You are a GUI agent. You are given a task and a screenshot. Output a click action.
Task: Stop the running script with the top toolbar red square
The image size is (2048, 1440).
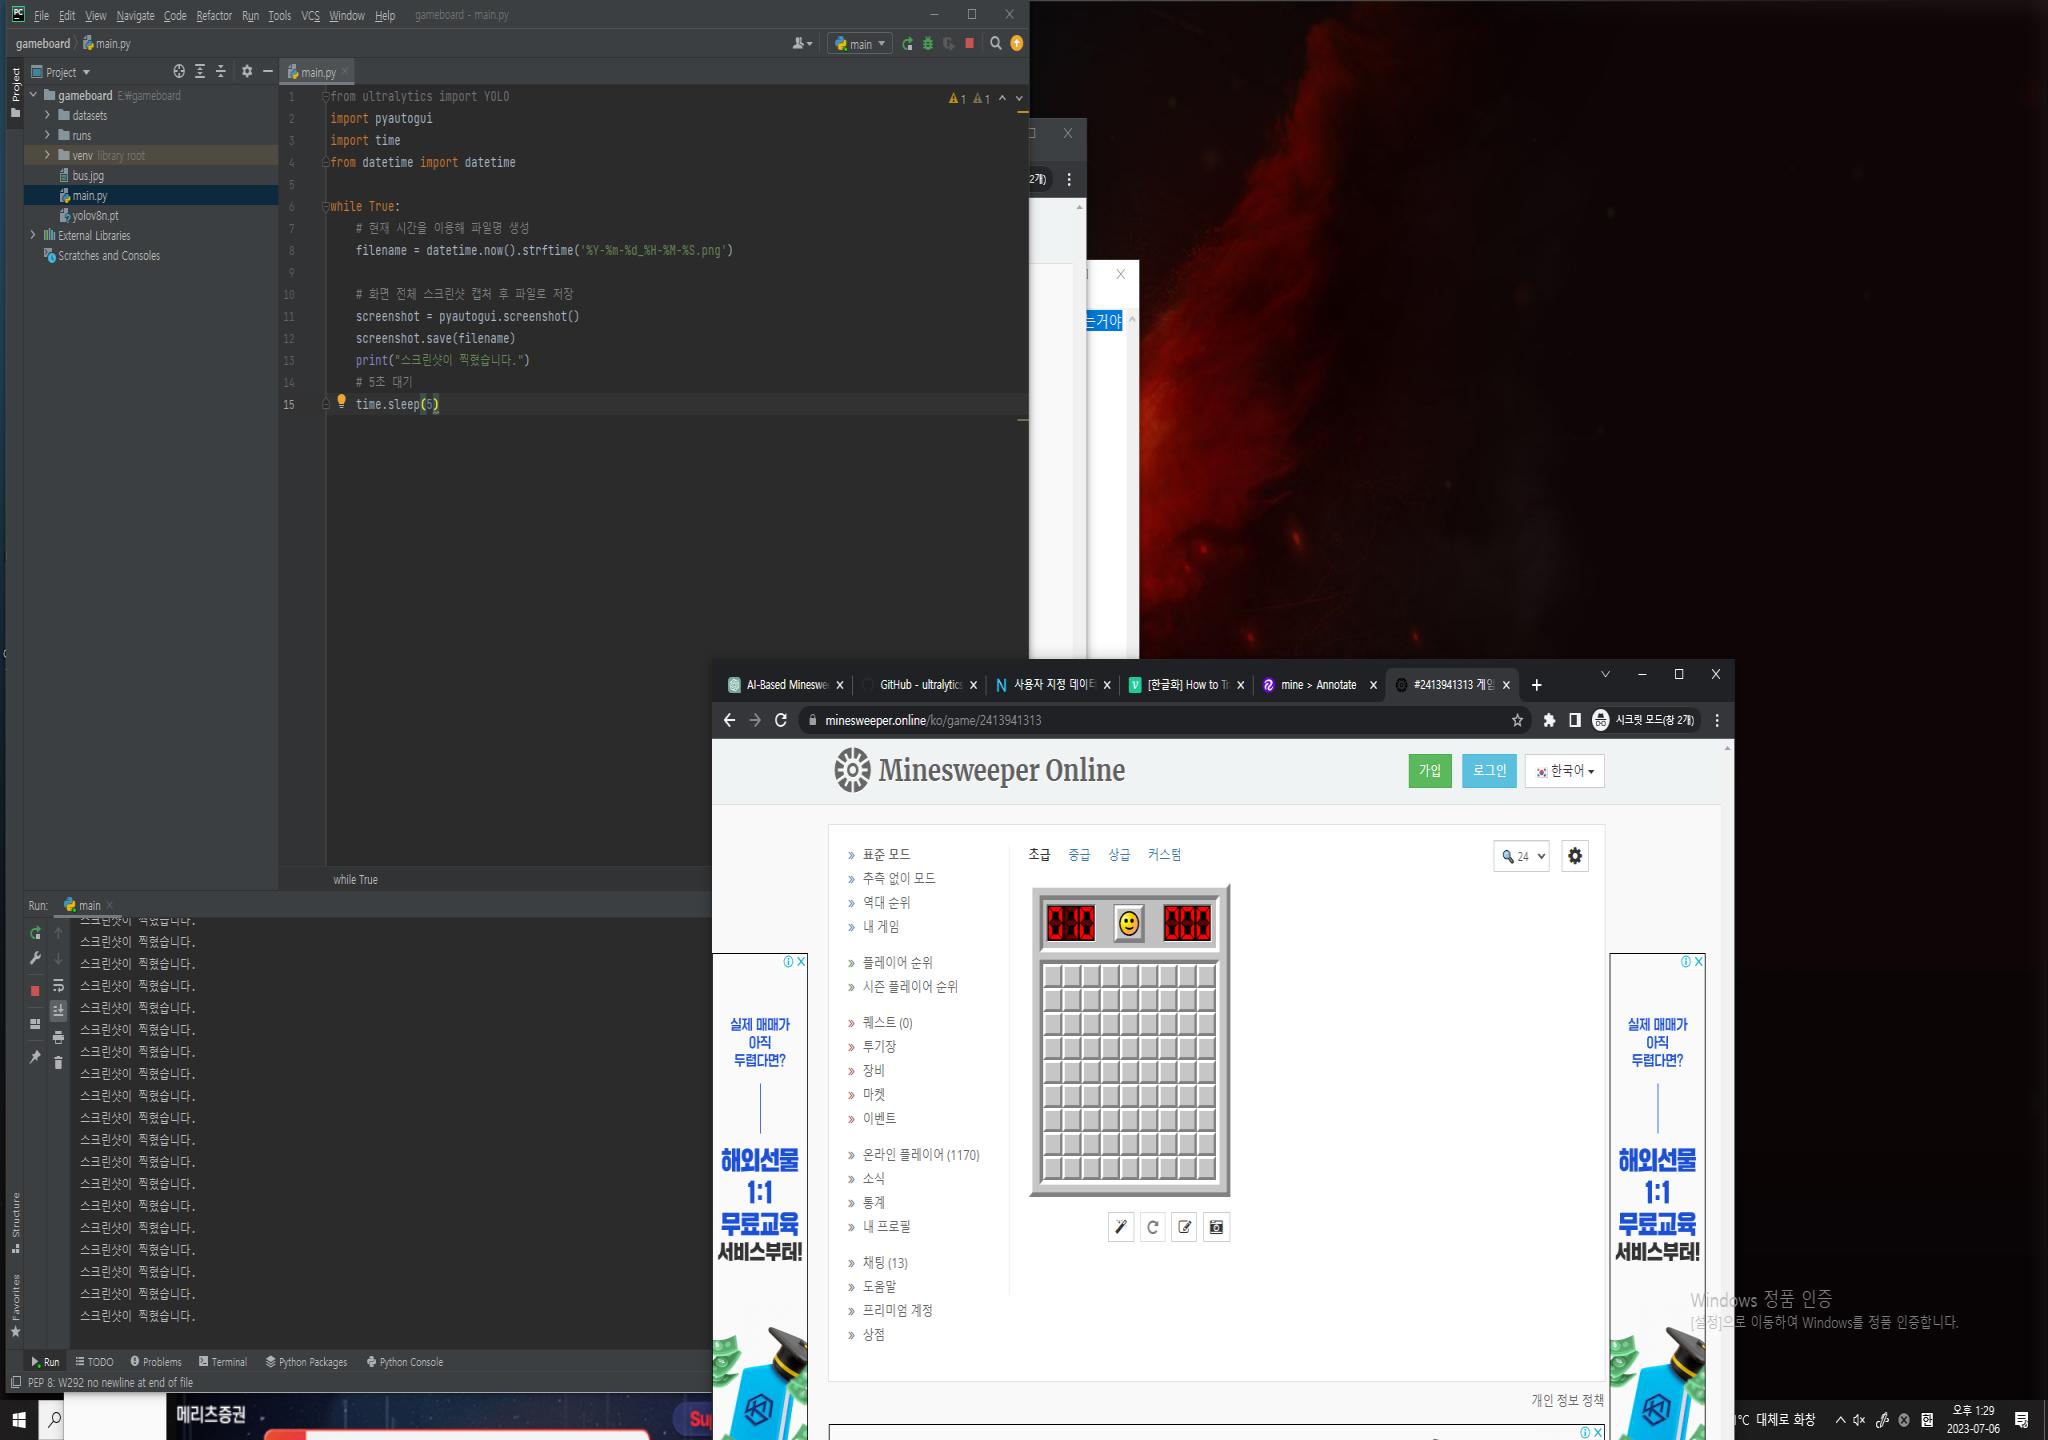click(x=969, y=44)
